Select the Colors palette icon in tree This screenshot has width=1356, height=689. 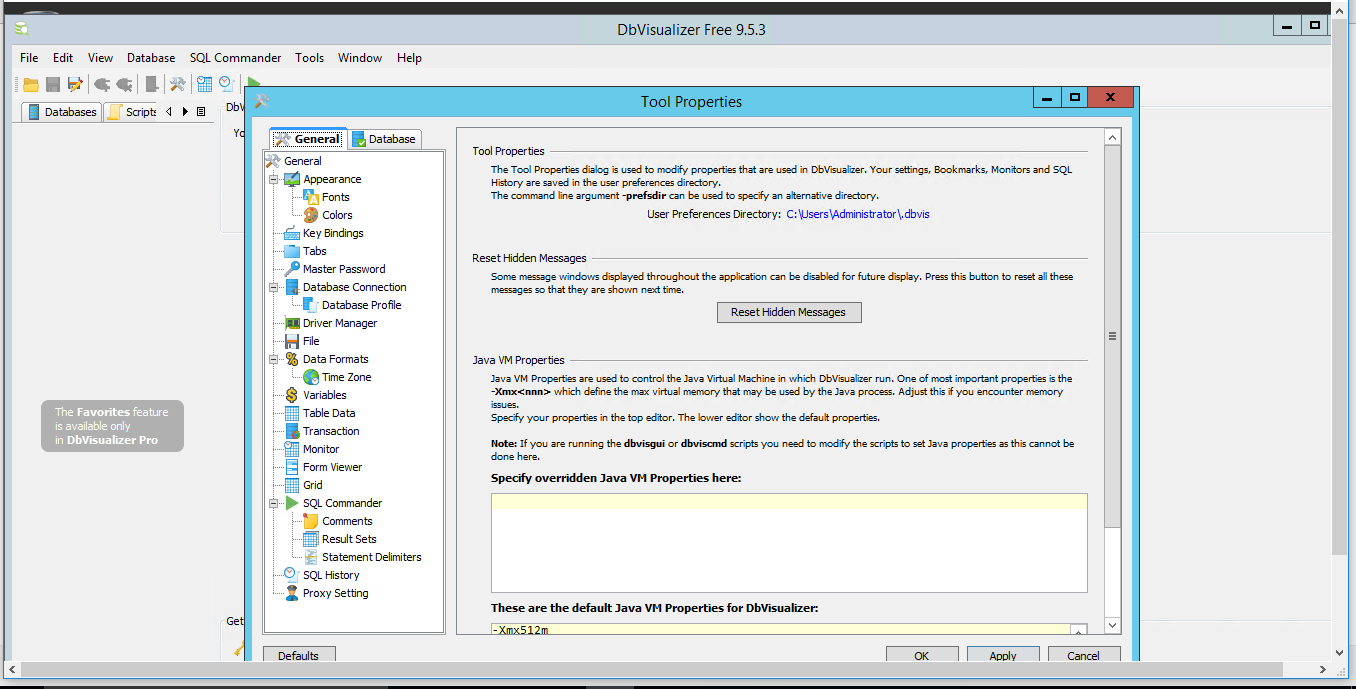(311, 215)
